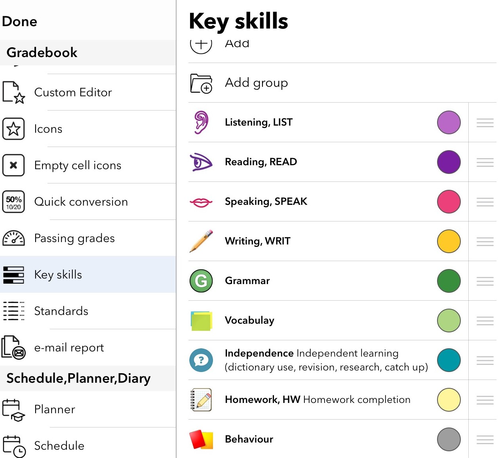Open the Custom Editor settings
This screenshot has height=458, width=500.
tap(88, 92)
